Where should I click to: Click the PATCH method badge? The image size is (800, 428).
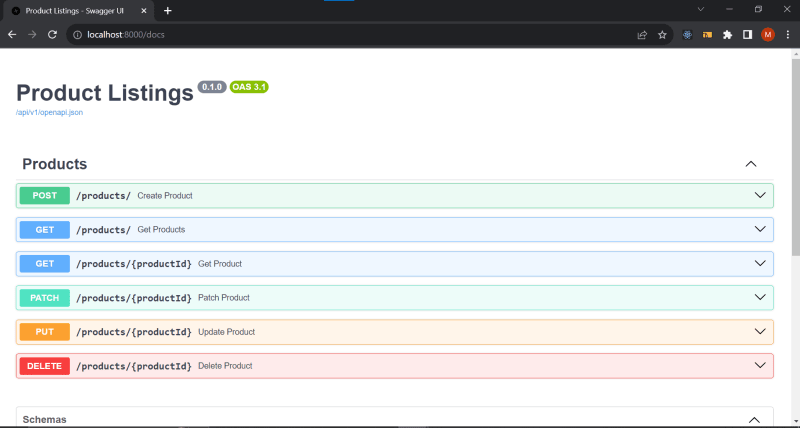(x=45, y=298)
